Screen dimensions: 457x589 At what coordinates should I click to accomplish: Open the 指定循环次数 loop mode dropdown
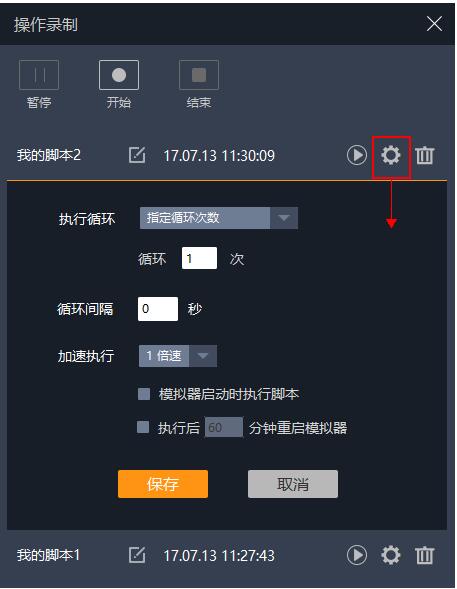click(219, 218)
